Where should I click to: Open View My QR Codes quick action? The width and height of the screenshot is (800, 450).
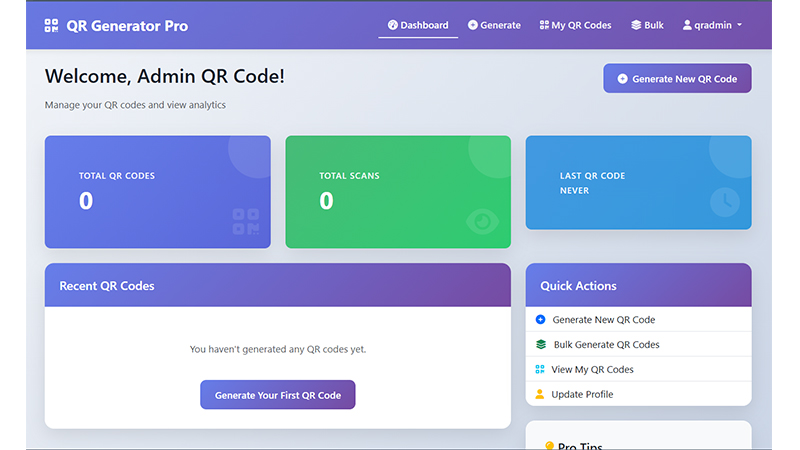point(638,369)
